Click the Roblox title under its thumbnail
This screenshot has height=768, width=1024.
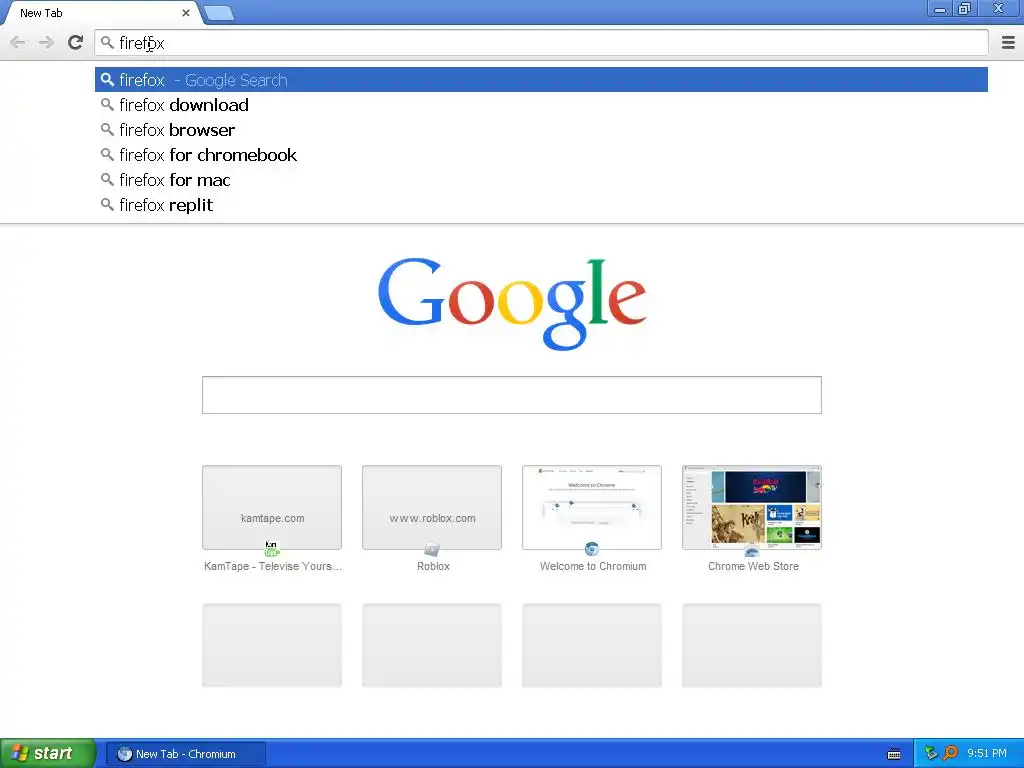pyautogui.click(x=434, y=566)
